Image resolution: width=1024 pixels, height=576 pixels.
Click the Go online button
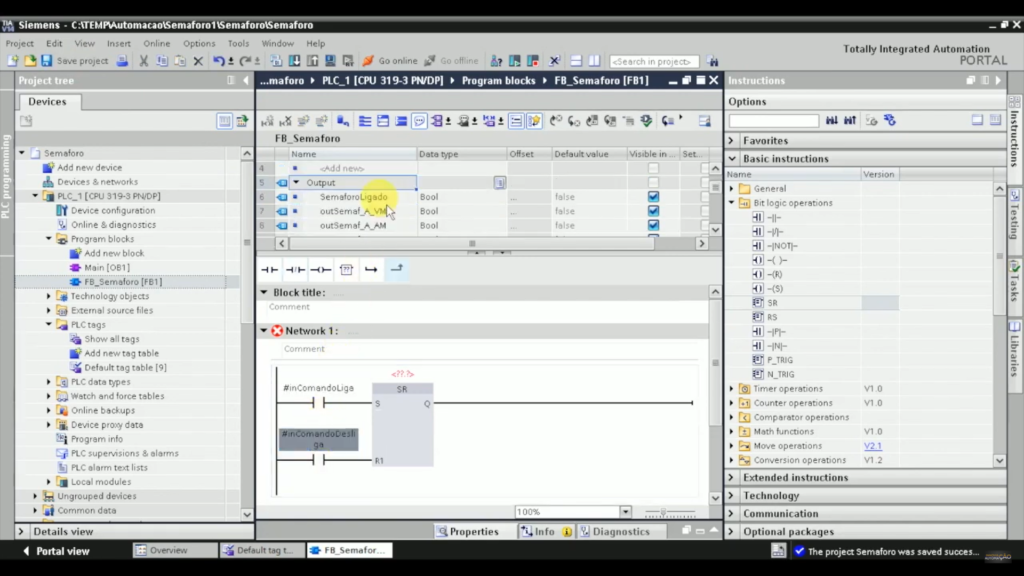390,61
